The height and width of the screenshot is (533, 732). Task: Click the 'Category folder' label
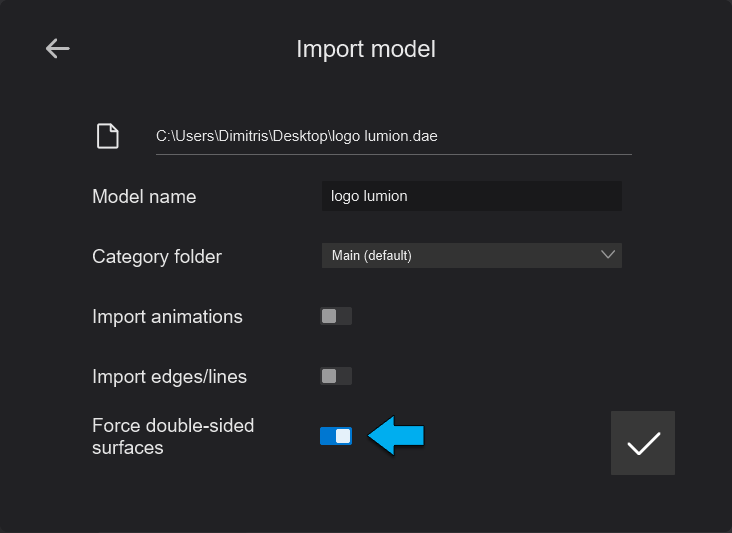coord(157,256)
